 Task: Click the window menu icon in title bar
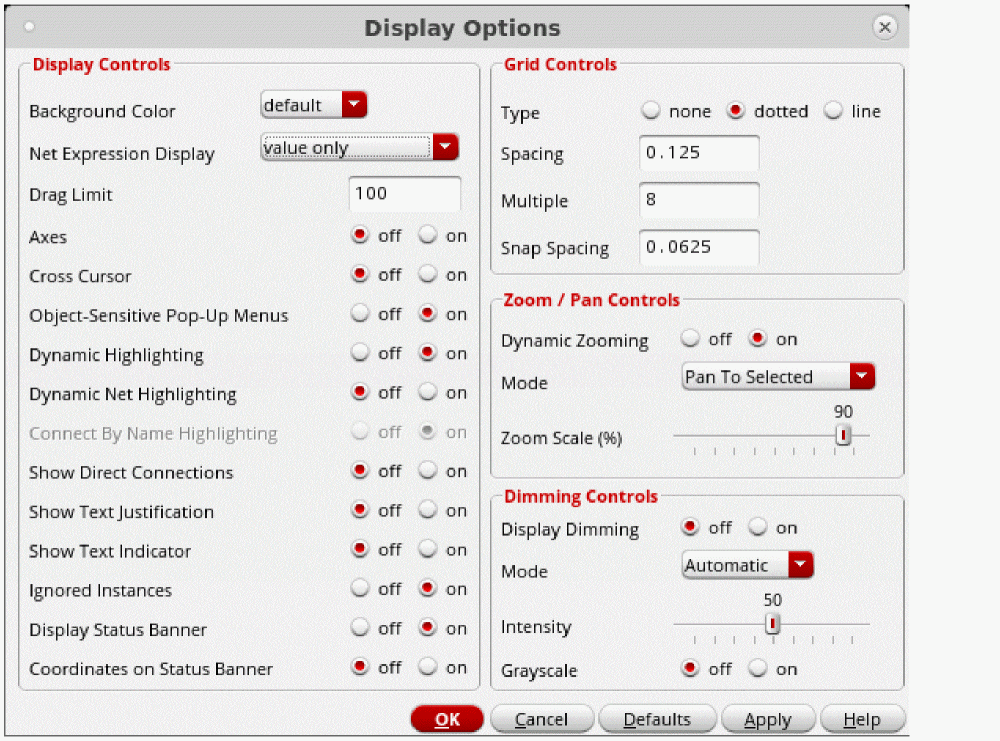point(29,27)
